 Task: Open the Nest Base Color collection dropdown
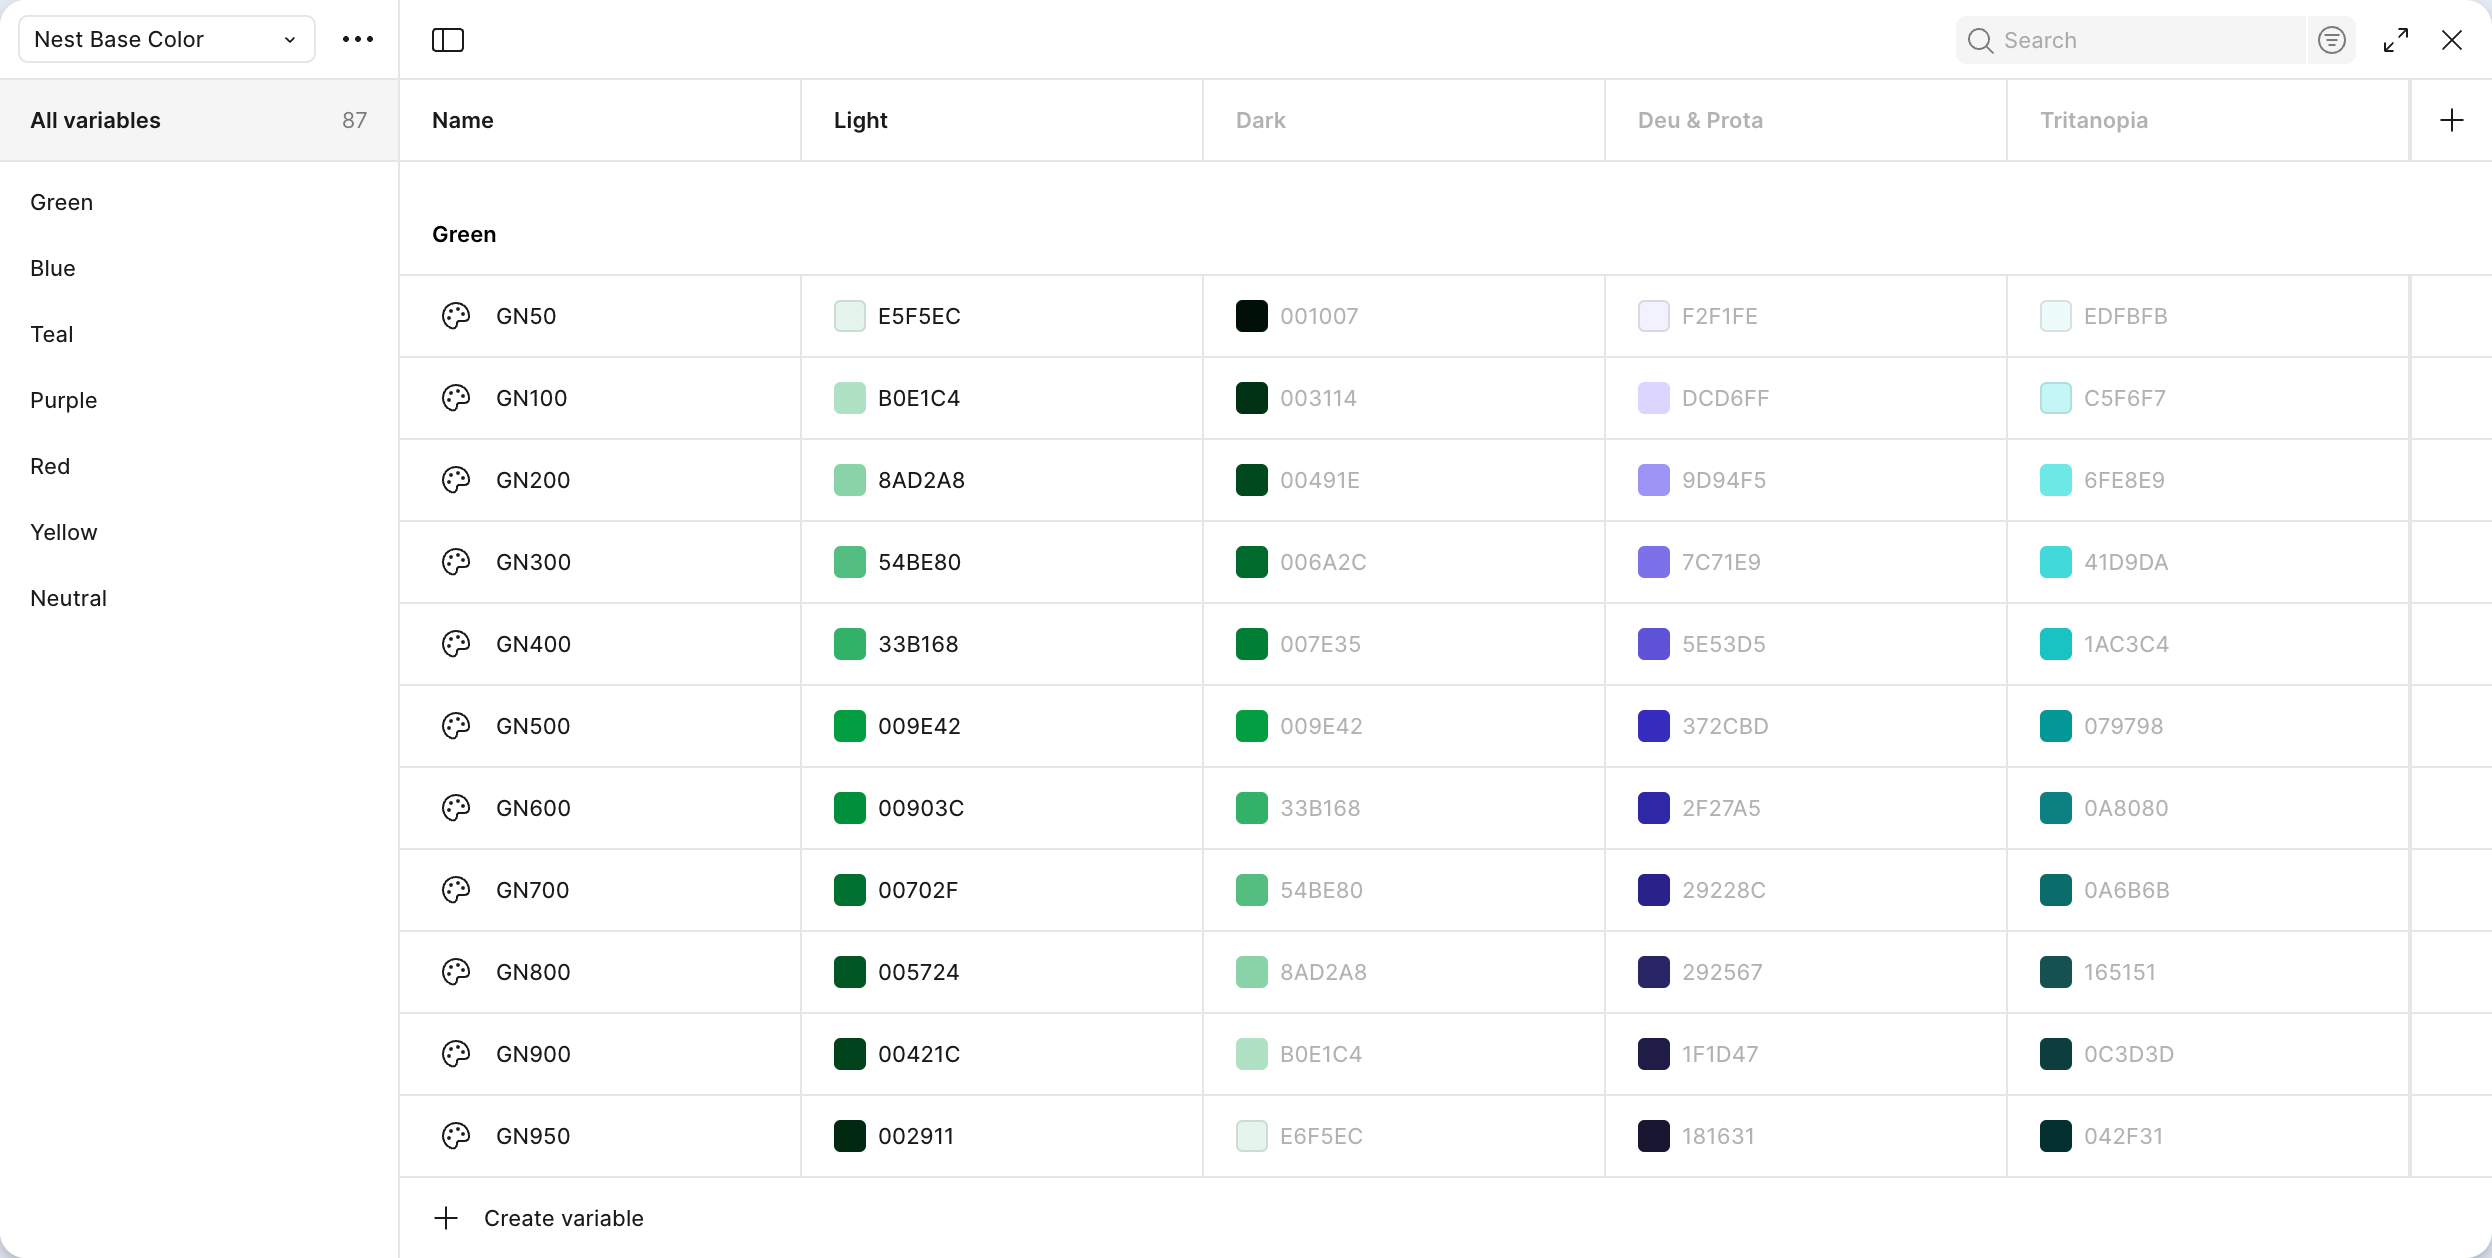(167, 39)
